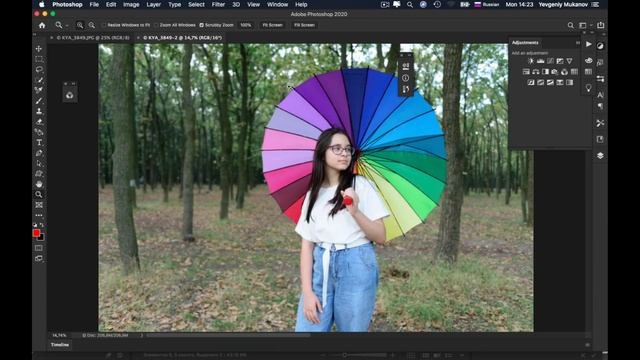
Task: Click the search icon in options bar
Action: [x=570, y=25]
